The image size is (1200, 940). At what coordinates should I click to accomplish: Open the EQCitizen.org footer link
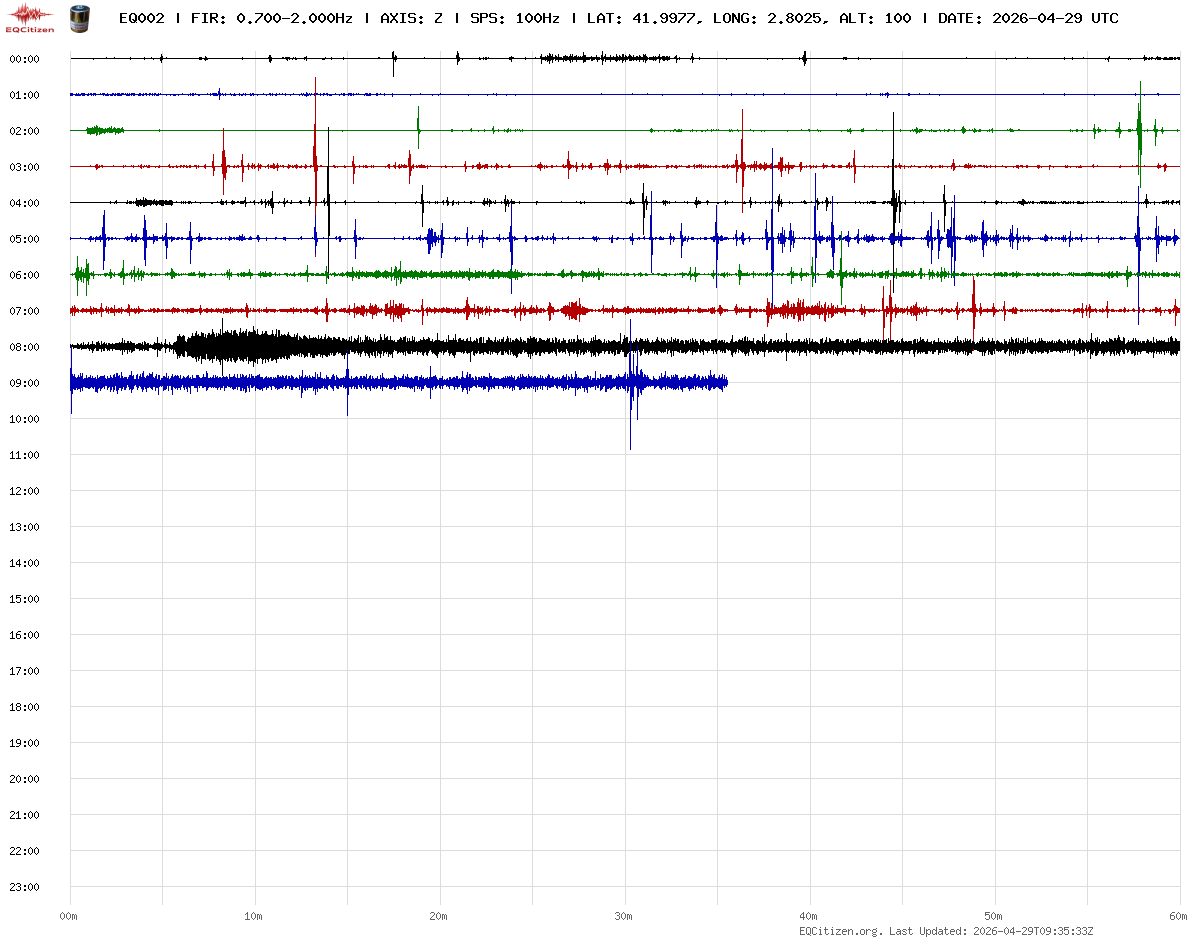point(840,931)
